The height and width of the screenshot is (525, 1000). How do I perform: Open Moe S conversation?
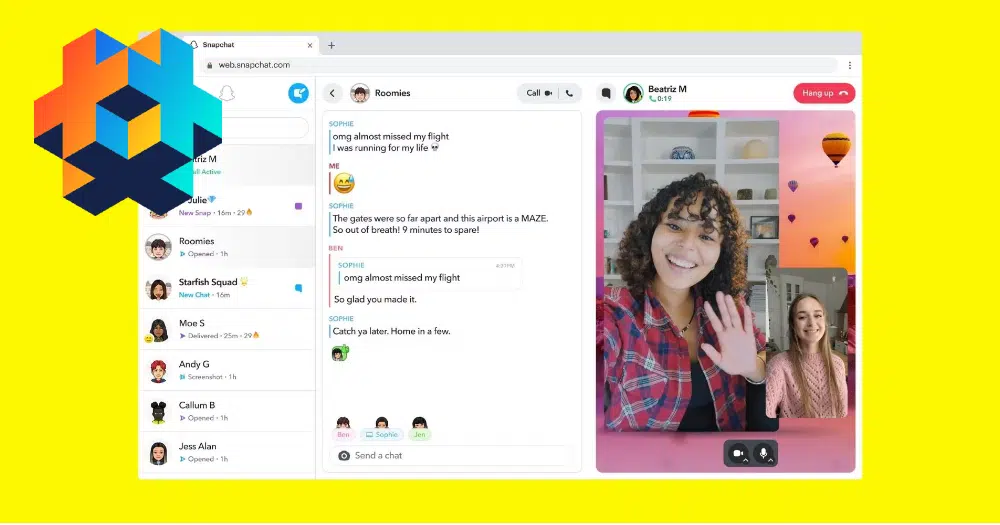[x=228, y=329]
